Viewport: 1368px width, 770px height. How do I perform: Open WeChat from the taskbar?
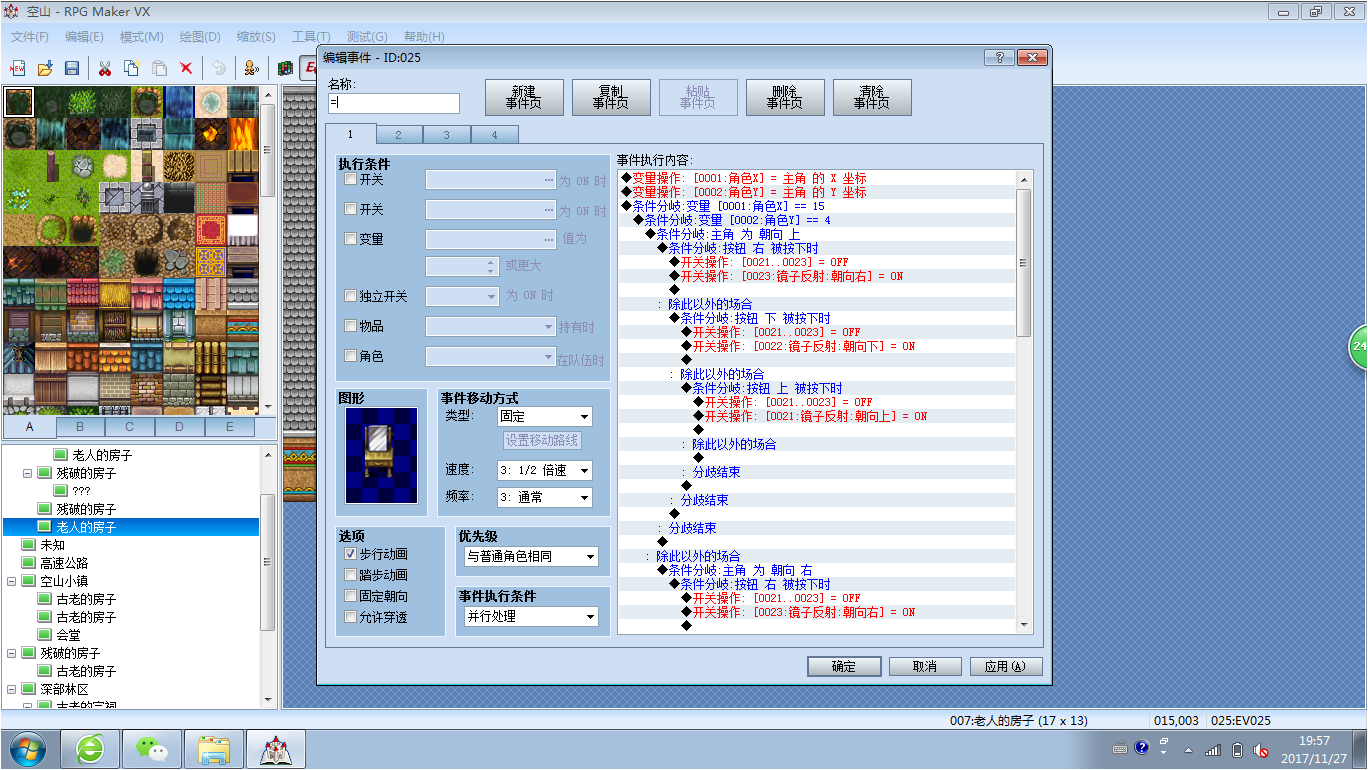point(152,748)
